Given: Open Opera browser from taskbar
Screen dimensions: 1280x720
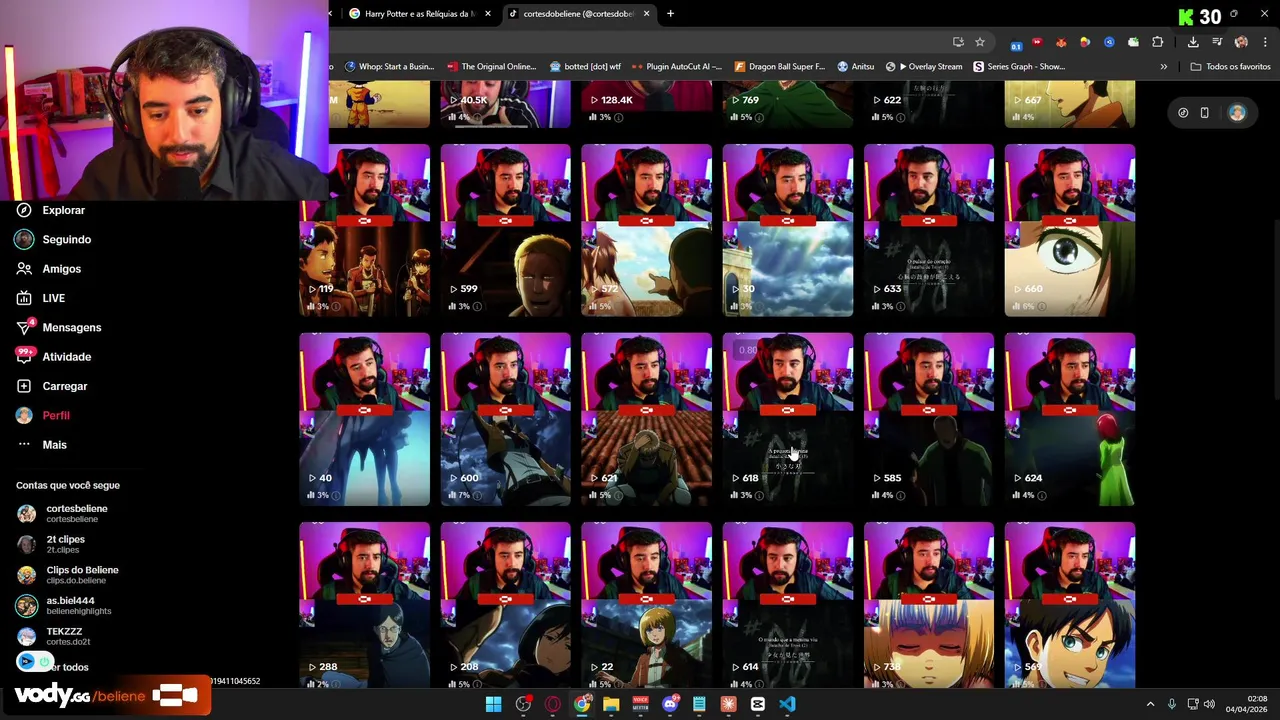Looking at the screenshot, I should point(553,704).
